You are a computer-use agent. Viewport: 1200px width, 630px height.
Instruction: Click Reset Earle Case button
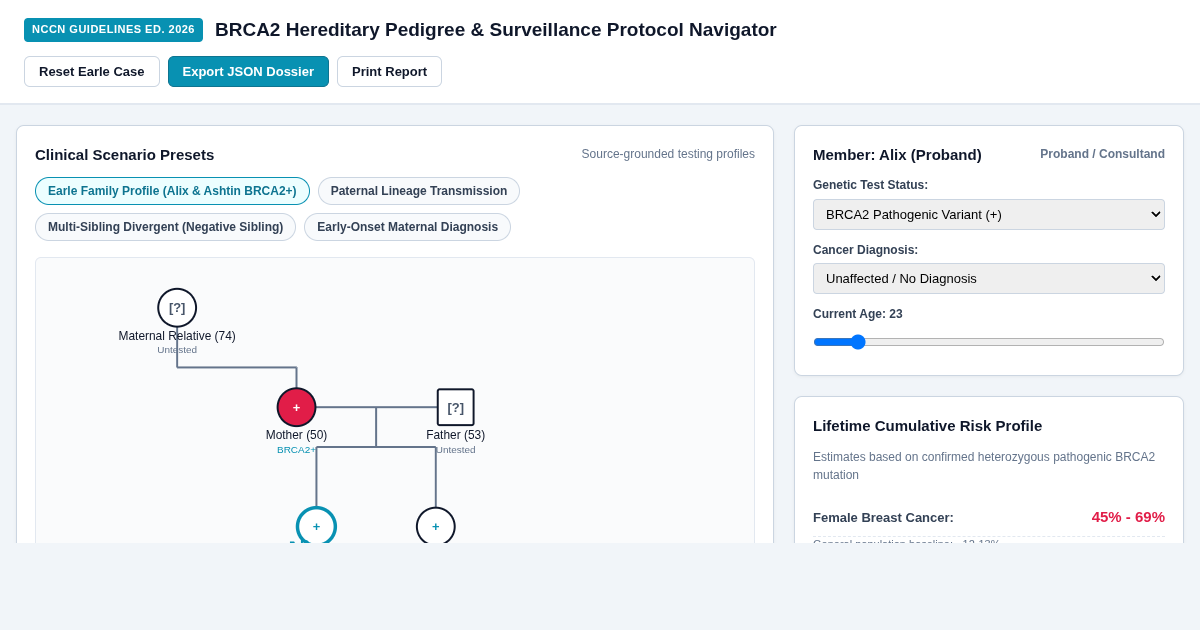92,71
